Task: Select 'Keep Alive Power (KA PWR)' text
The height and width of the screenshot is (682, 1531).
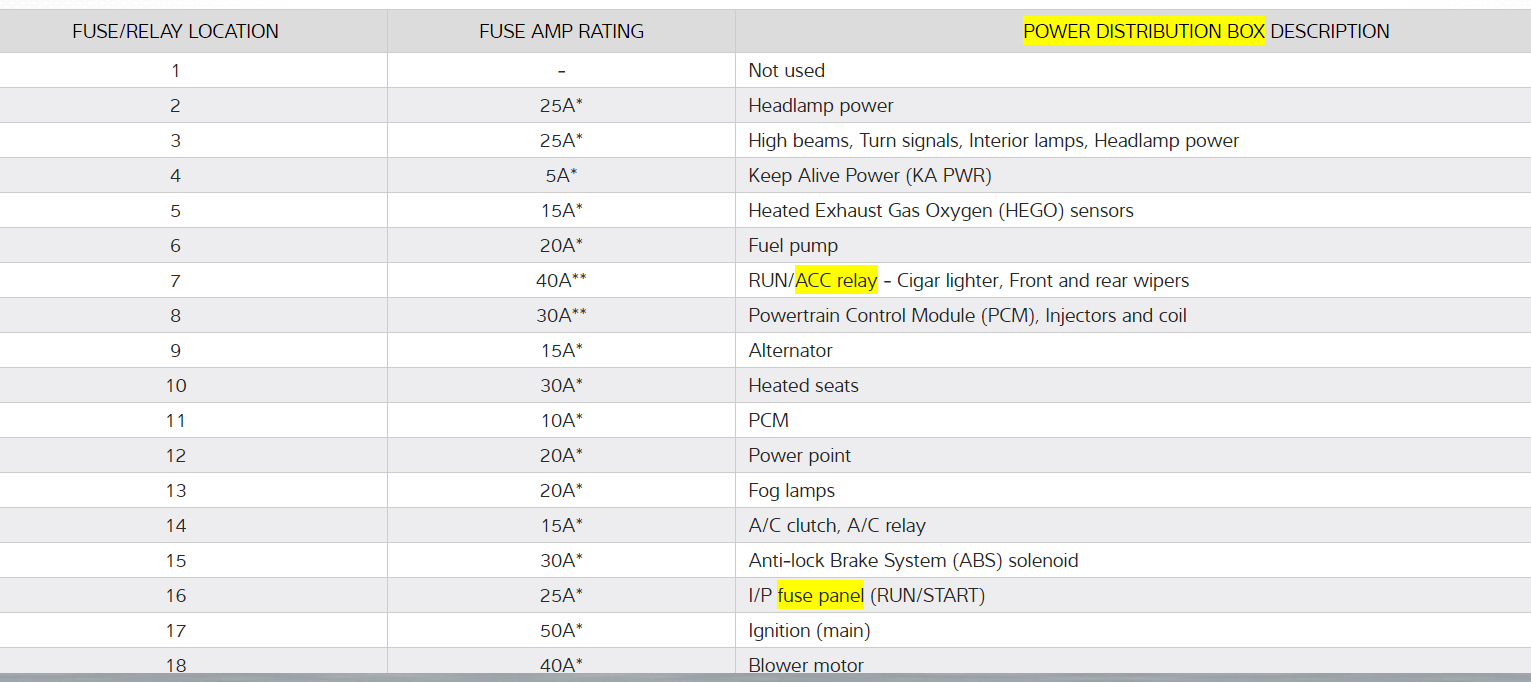Action: [870, 176]
